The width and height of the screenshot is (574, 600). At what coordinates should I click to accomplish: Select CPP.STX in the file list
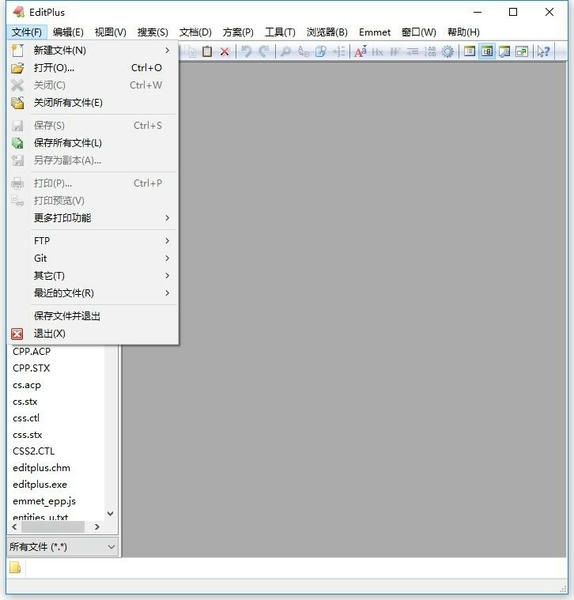coord(31,368)
